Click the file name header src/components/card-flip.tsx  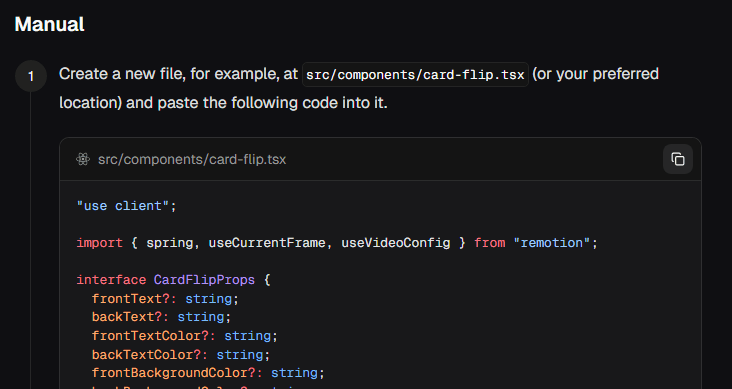coord(192,160)
